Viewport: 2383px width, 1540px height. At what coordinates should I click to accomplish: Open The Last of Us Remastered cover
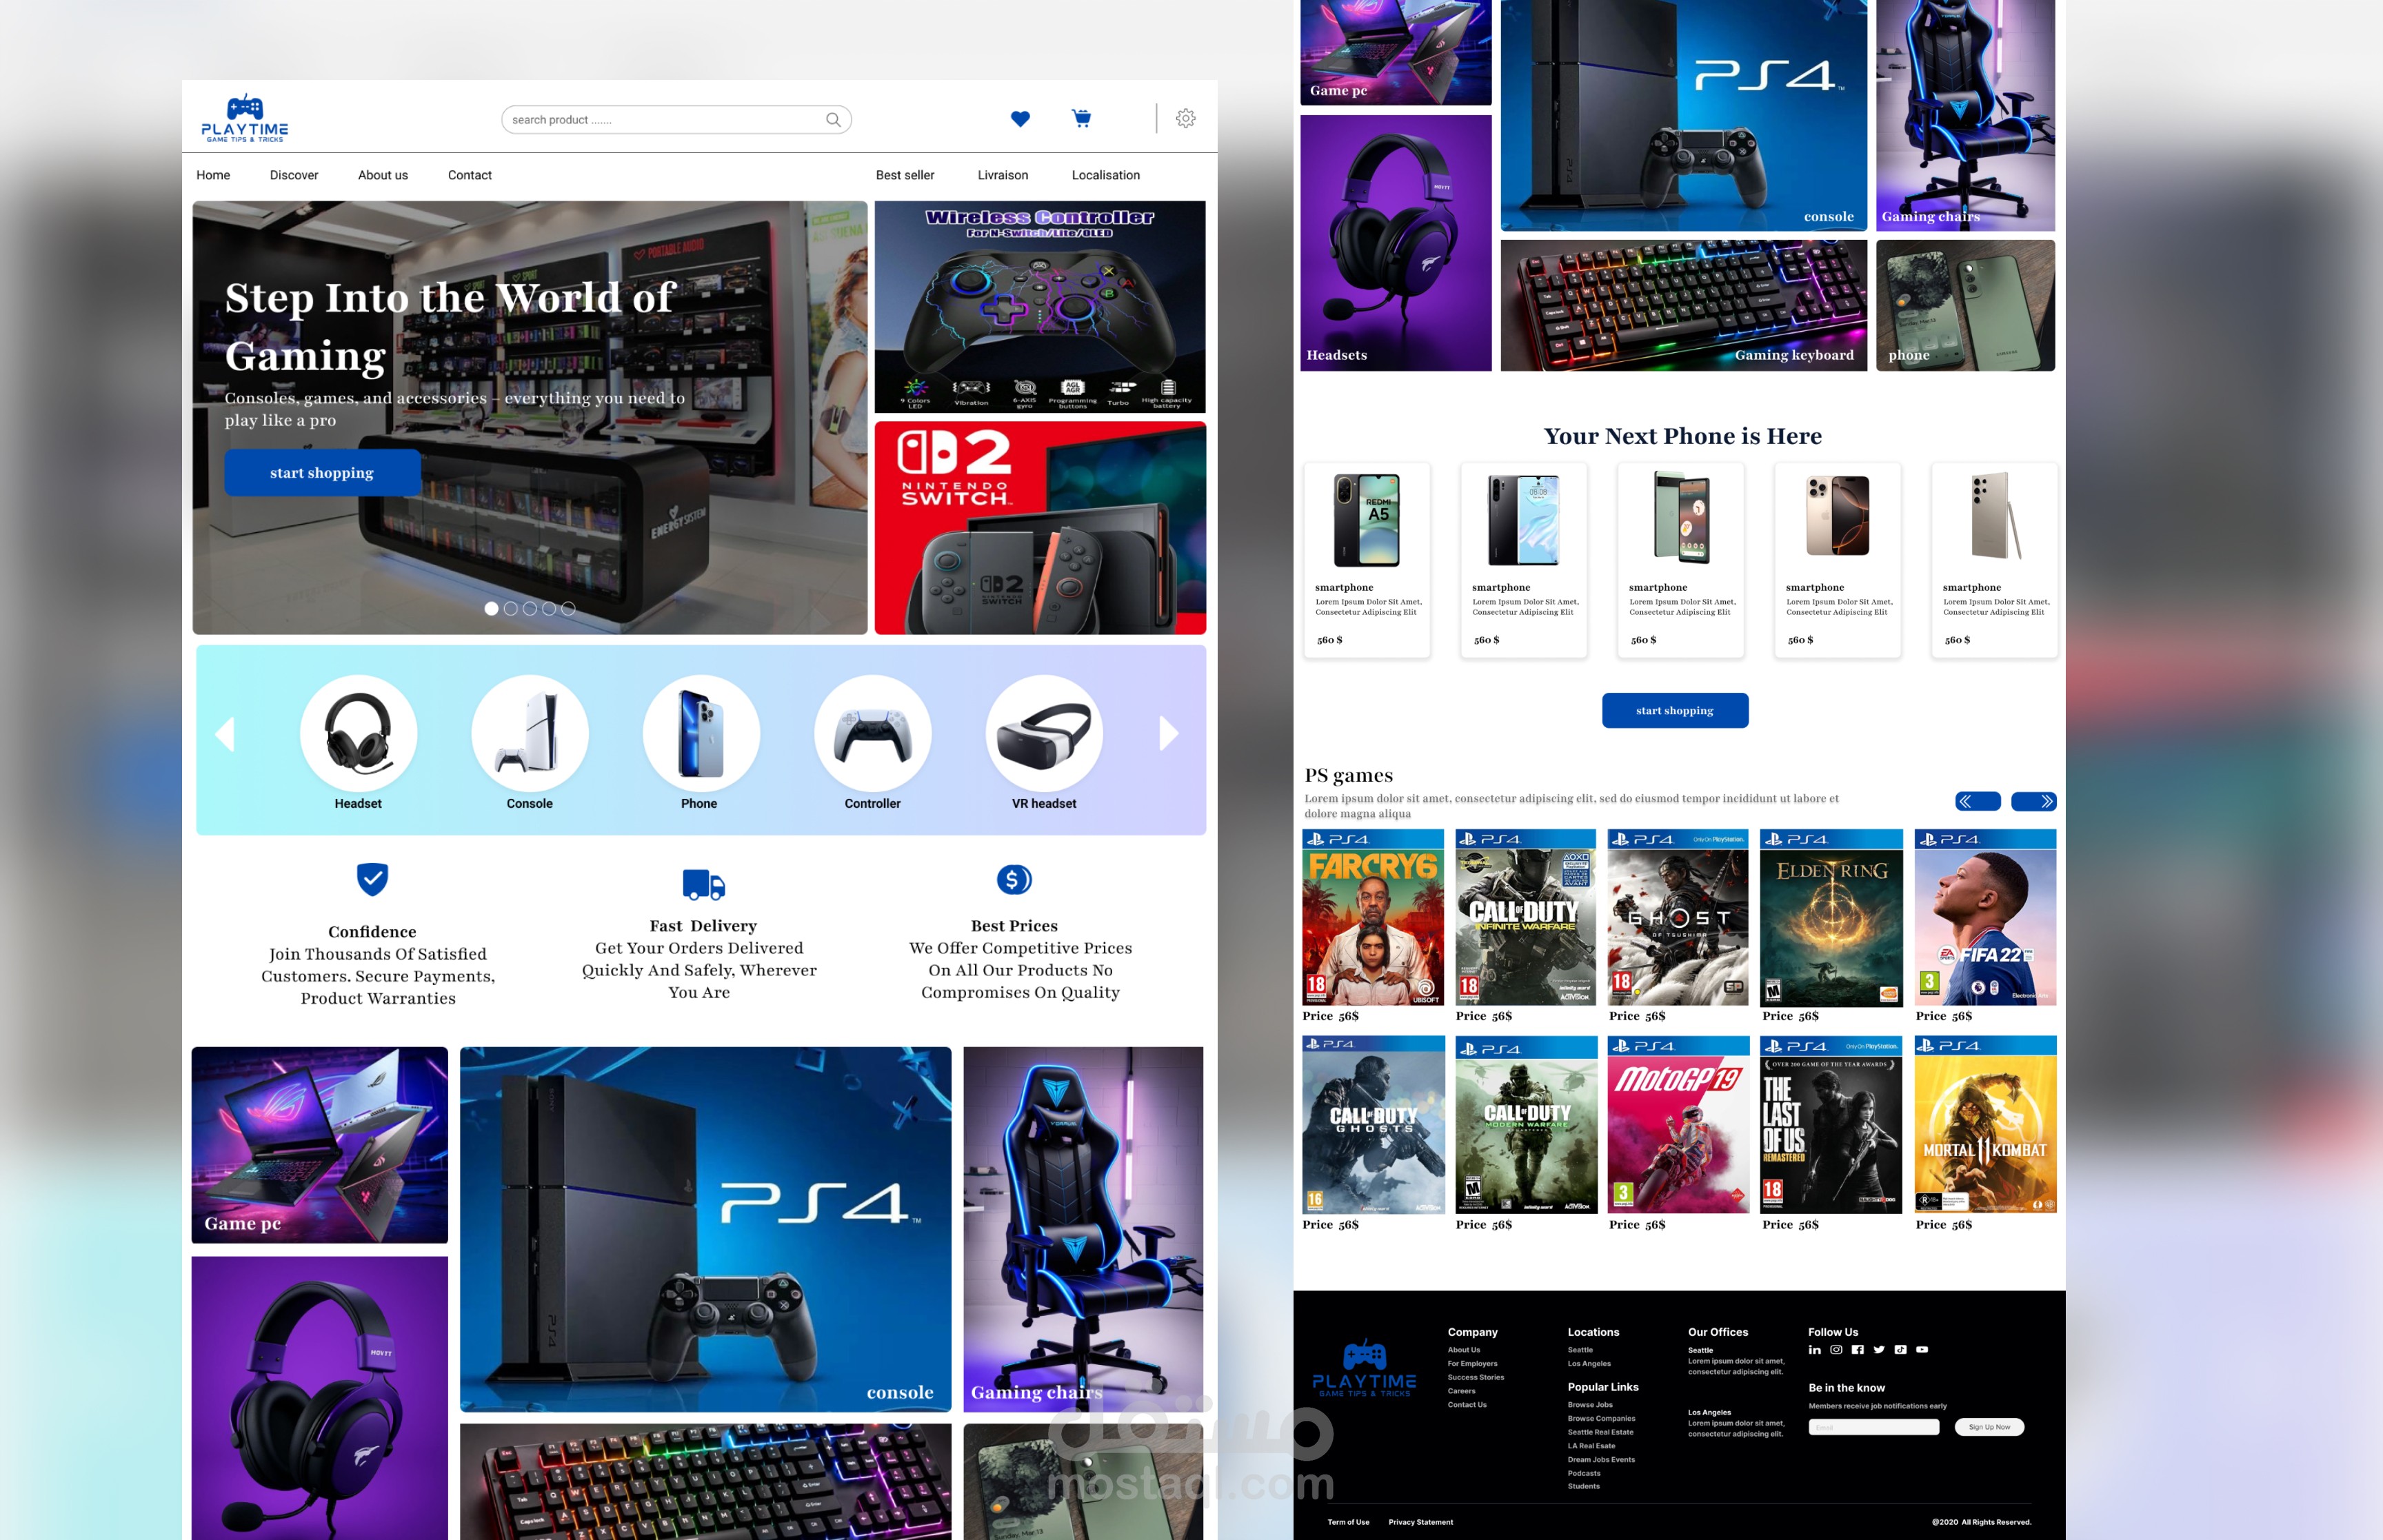point(1831,1125)
